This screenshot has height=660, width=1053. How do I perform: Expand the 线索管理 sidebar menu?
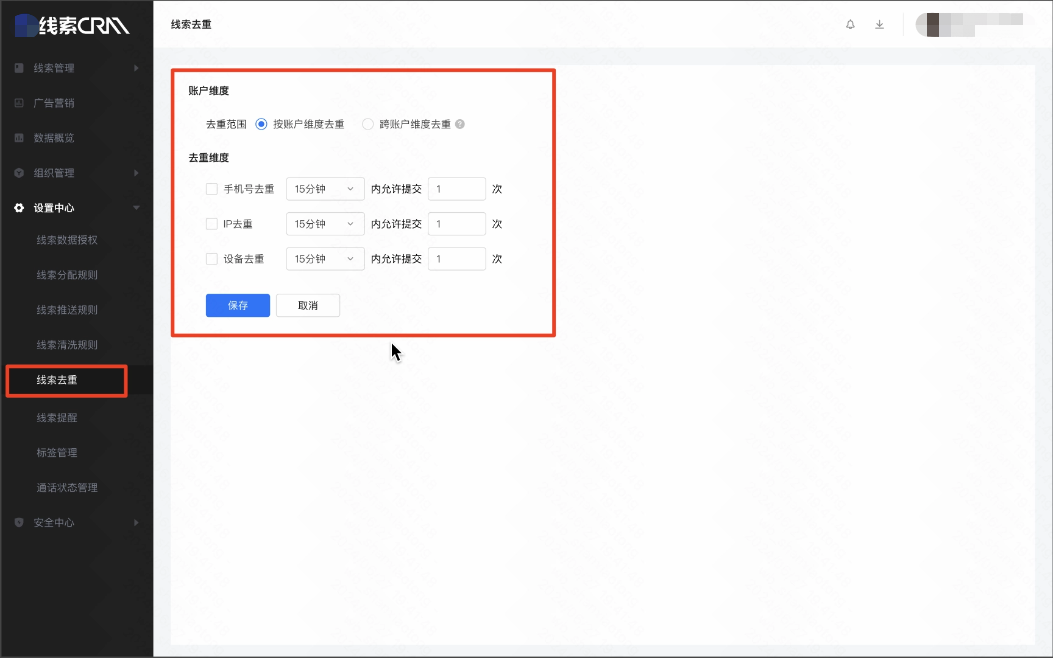point(75,68)
